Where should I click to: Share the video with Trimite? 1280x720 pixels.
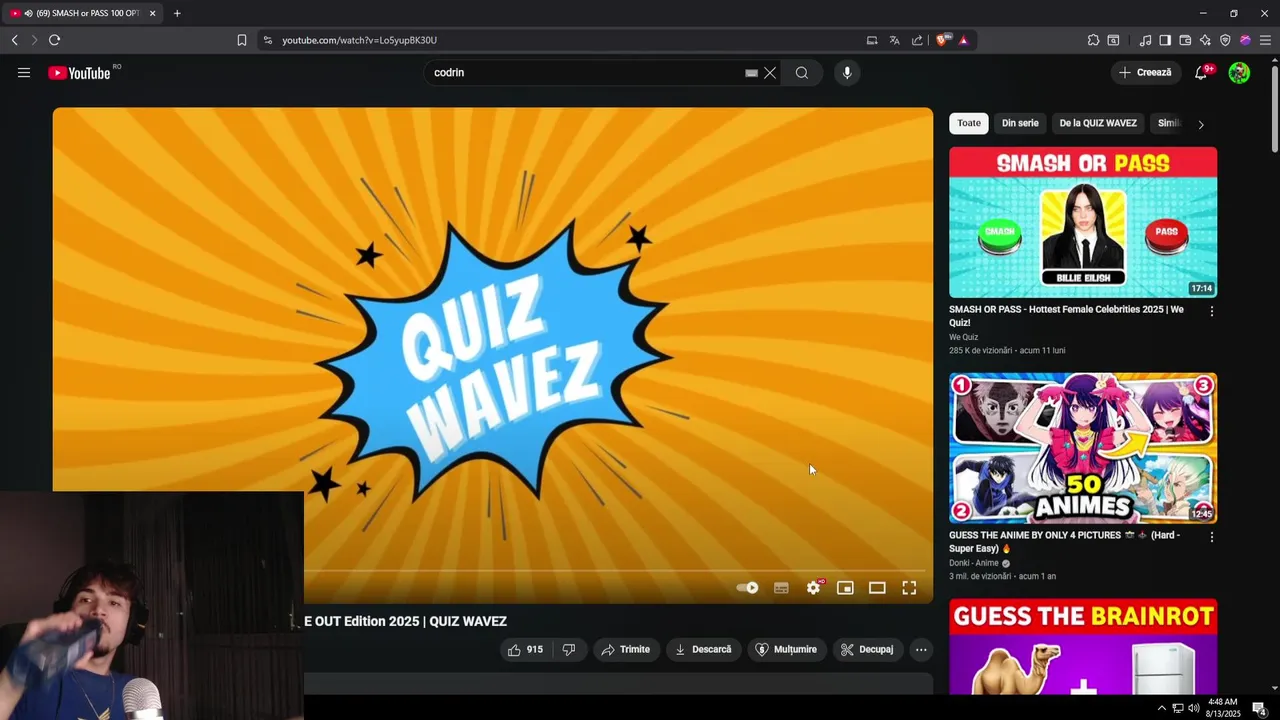click(x=626, y=650)
